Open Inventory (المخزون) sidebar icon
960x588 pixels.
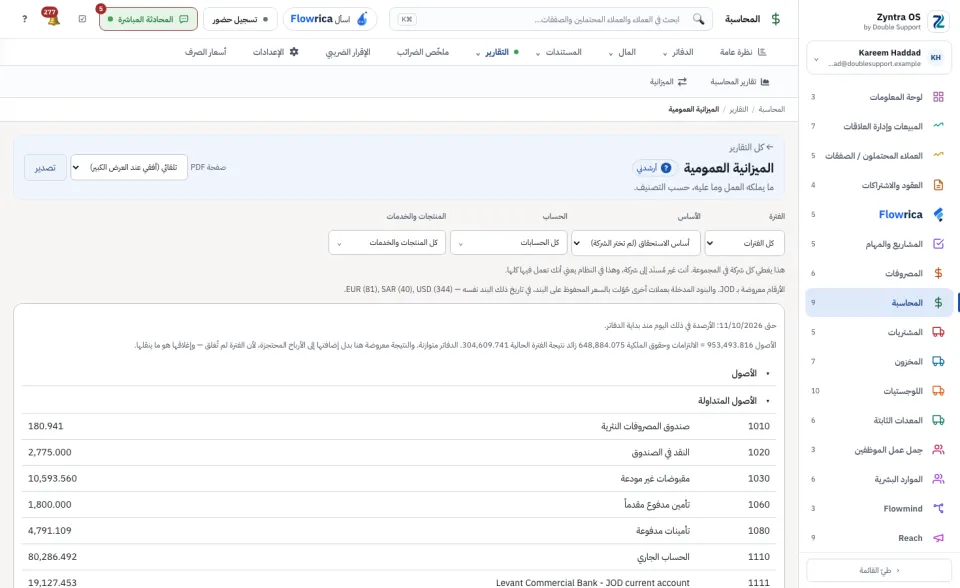938,361
